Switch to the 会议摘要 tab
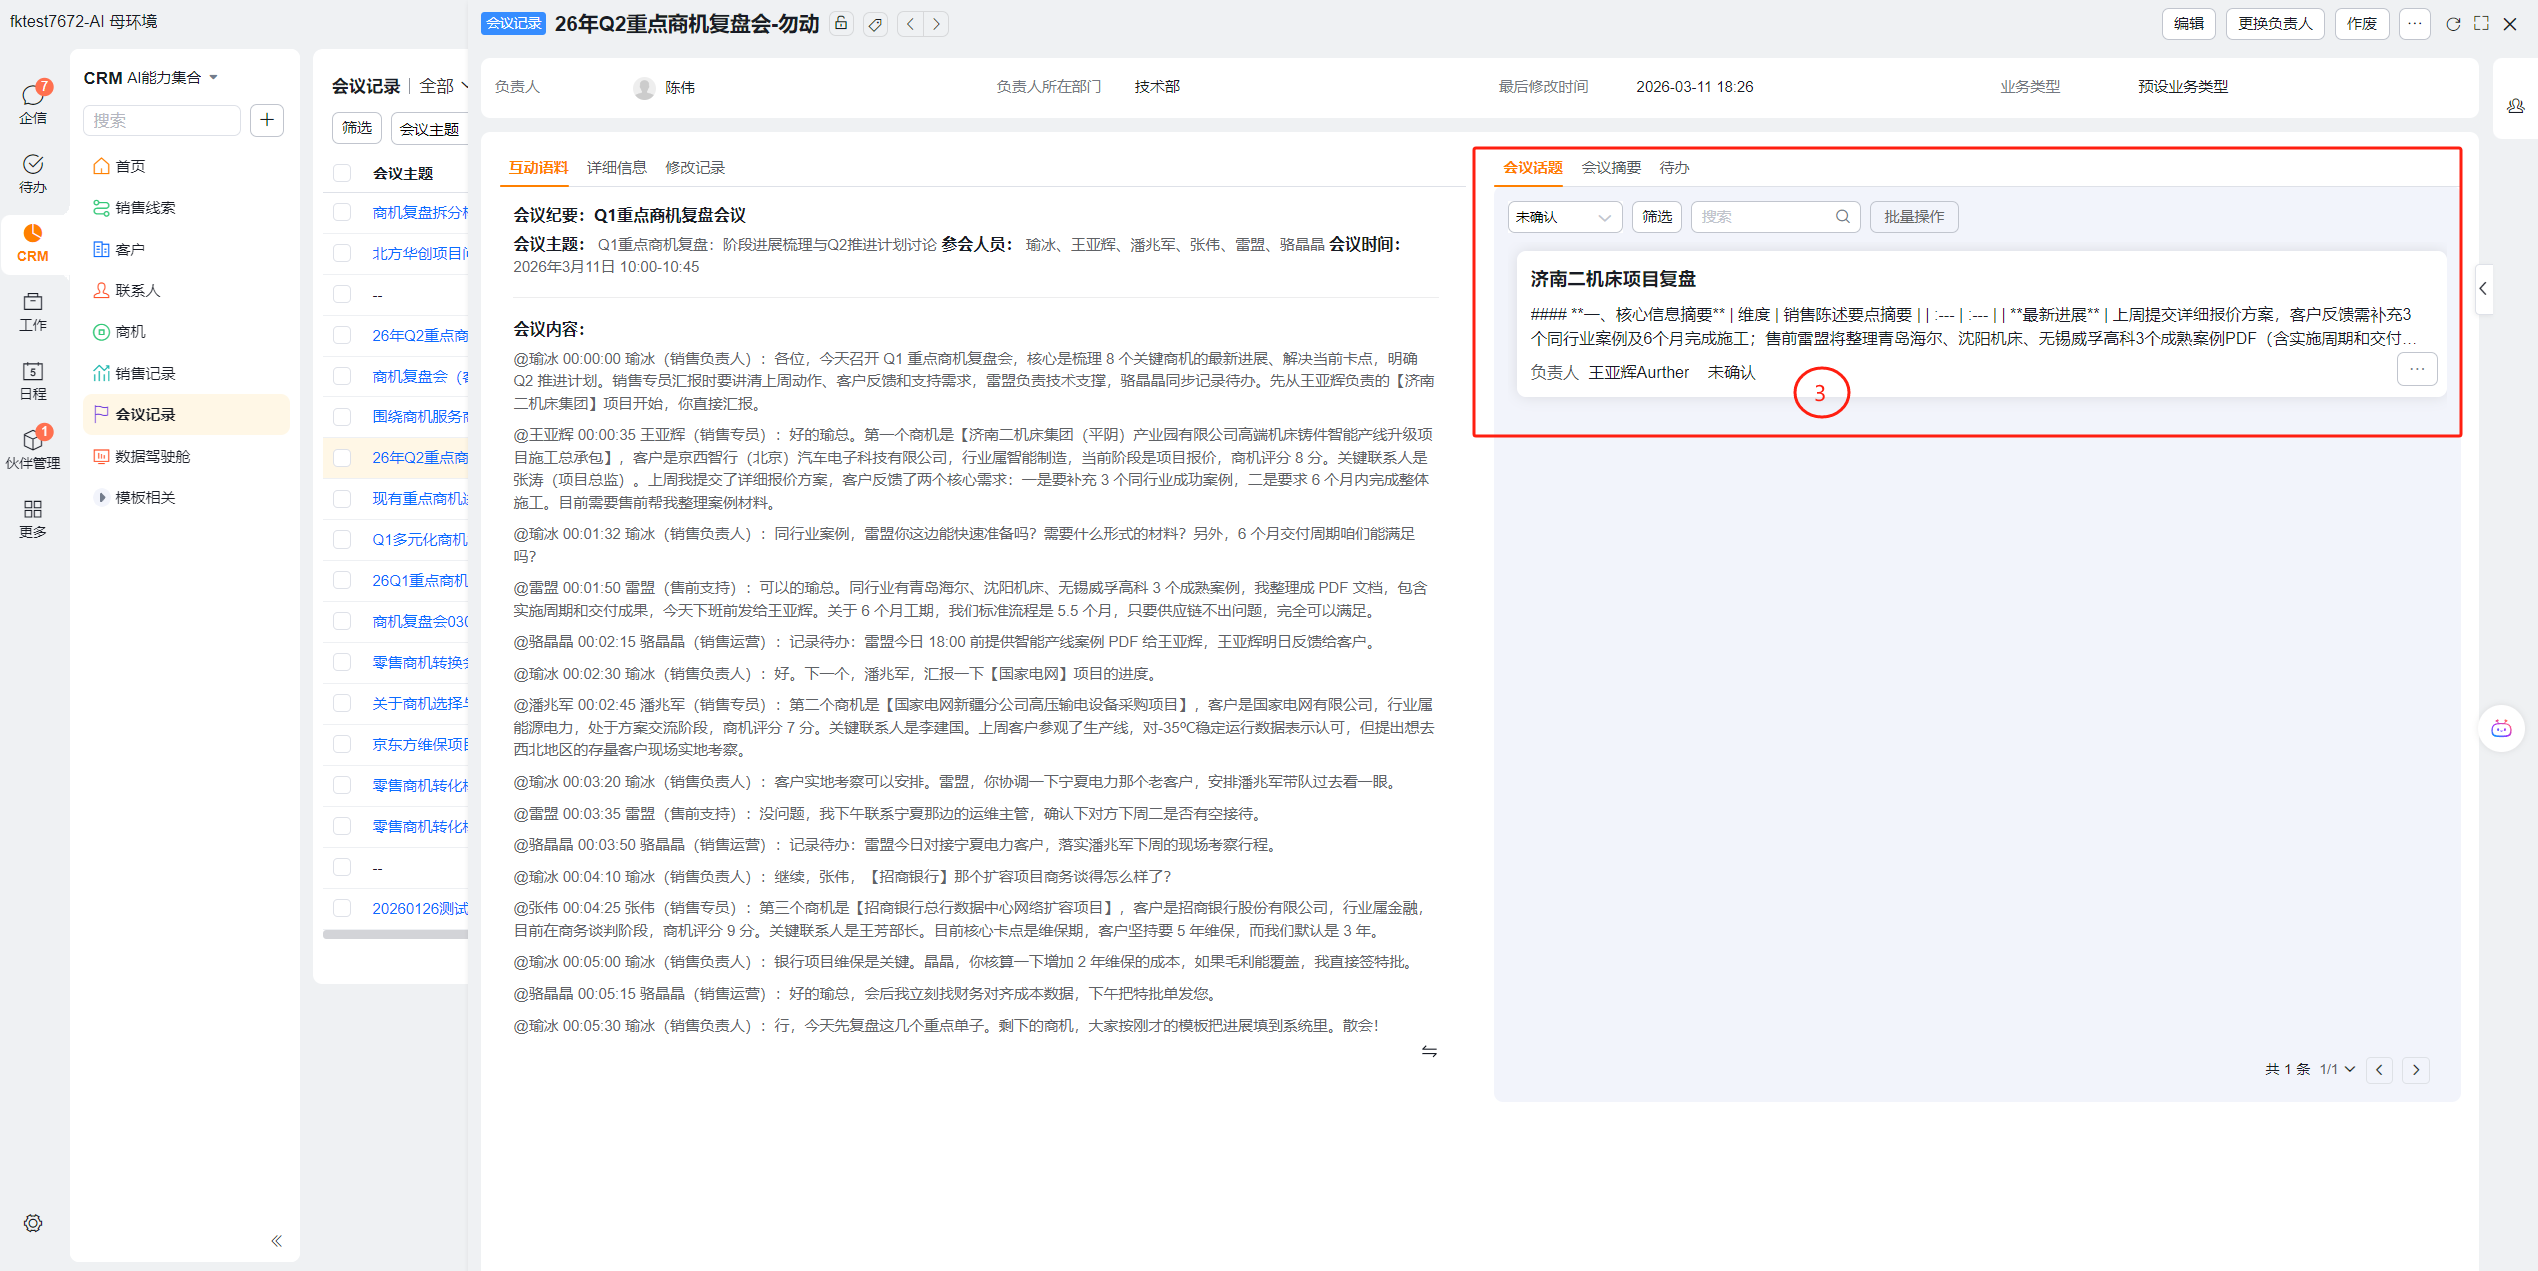This screenshot has height=1271, width=2538. (x=1610, y=168)
